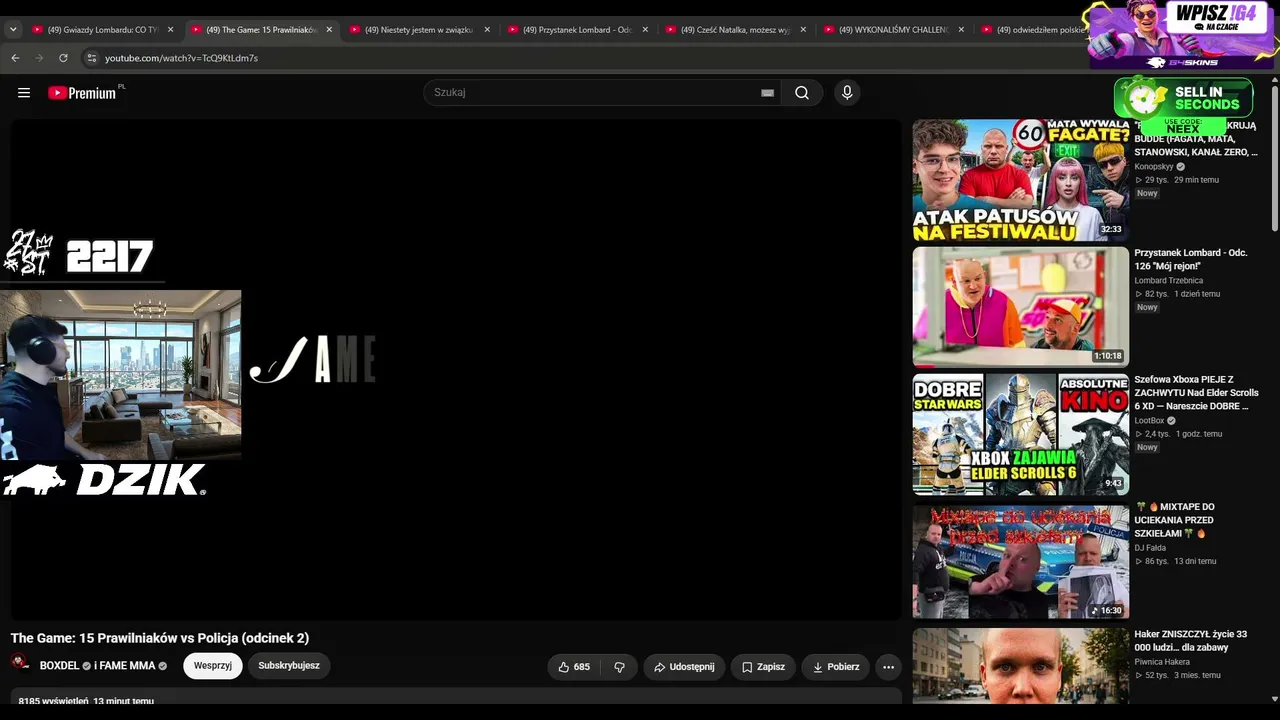The width and height of the screenshot is (1280, 720).
Task: Open Atak Patusów na Festiwalu thumbnail
Action: pyautogui.click(x=1020, y=181)
